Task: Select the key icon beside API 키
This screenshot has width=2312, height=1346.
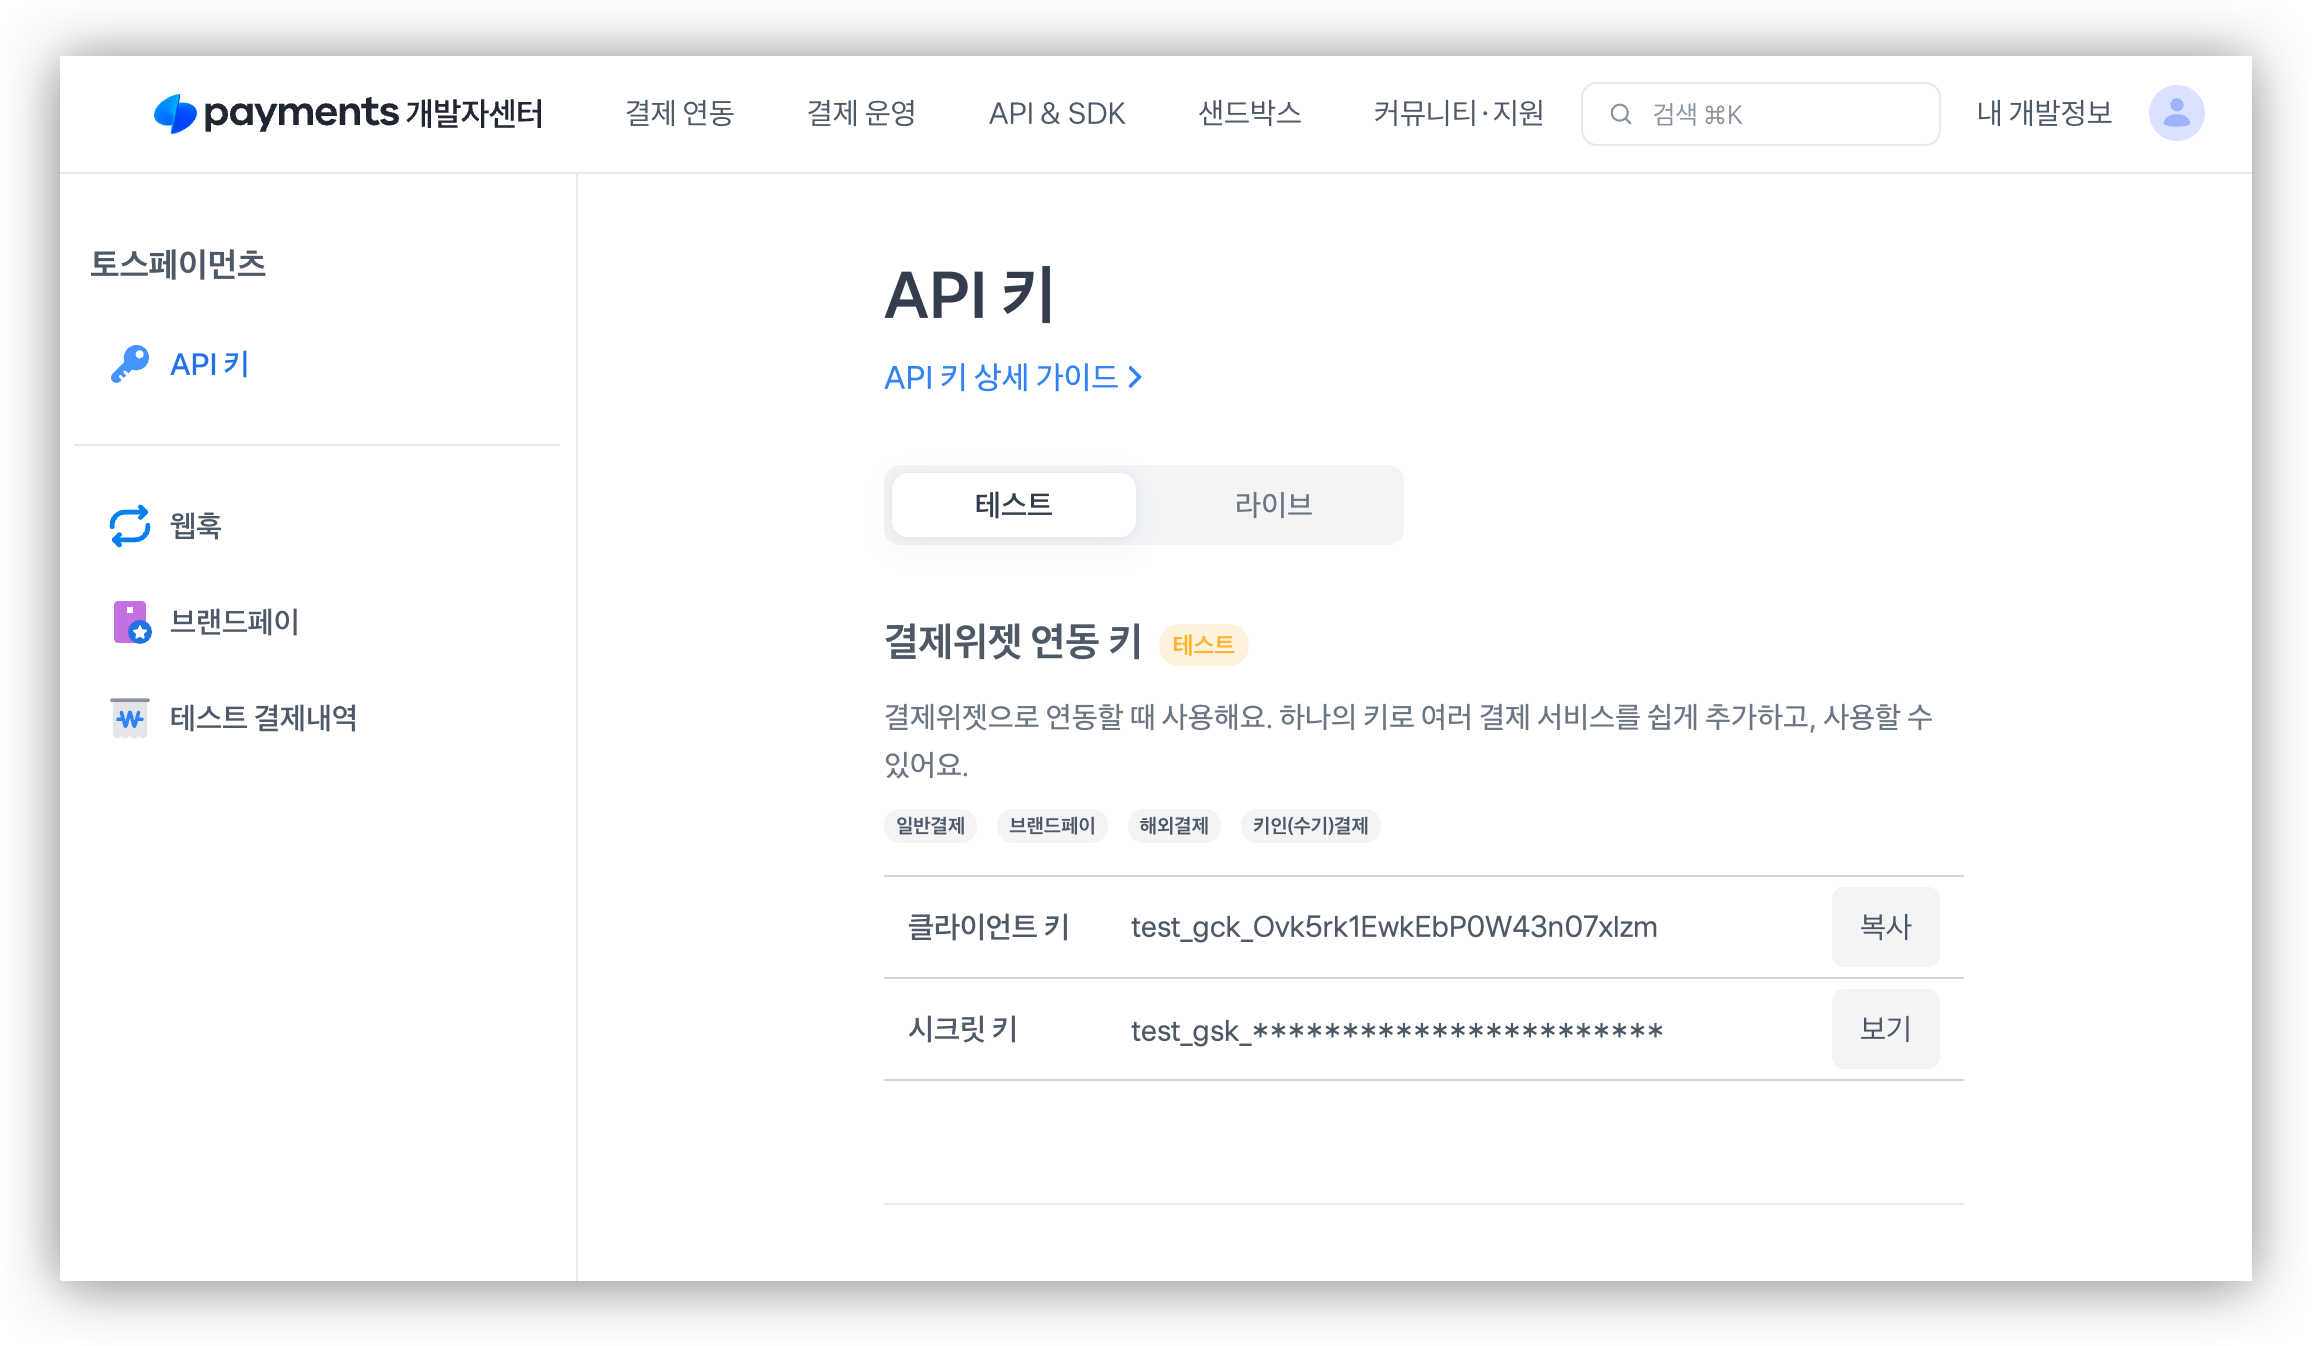Action: click(129, 363)
